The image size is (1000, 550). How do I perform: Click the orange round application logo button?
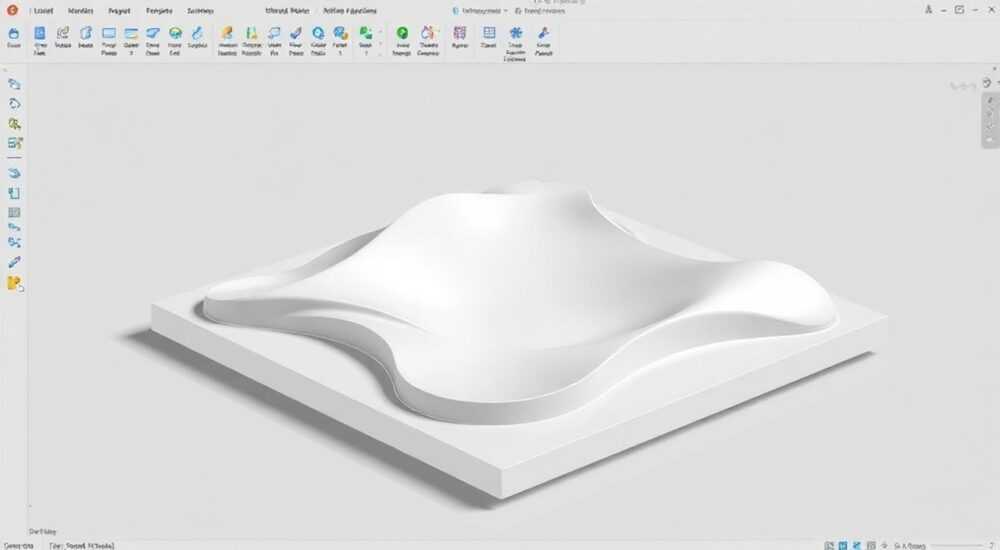(x=12, y=10)
